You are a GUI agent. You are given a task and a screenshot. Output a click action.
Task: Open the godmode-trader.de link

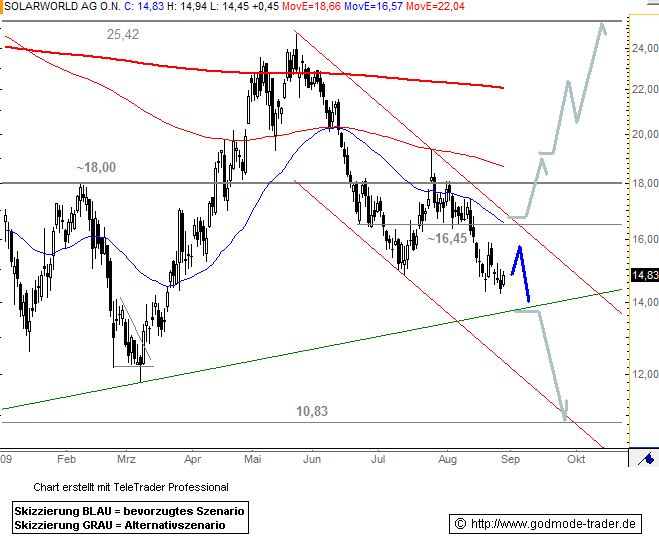pos(553,524)
